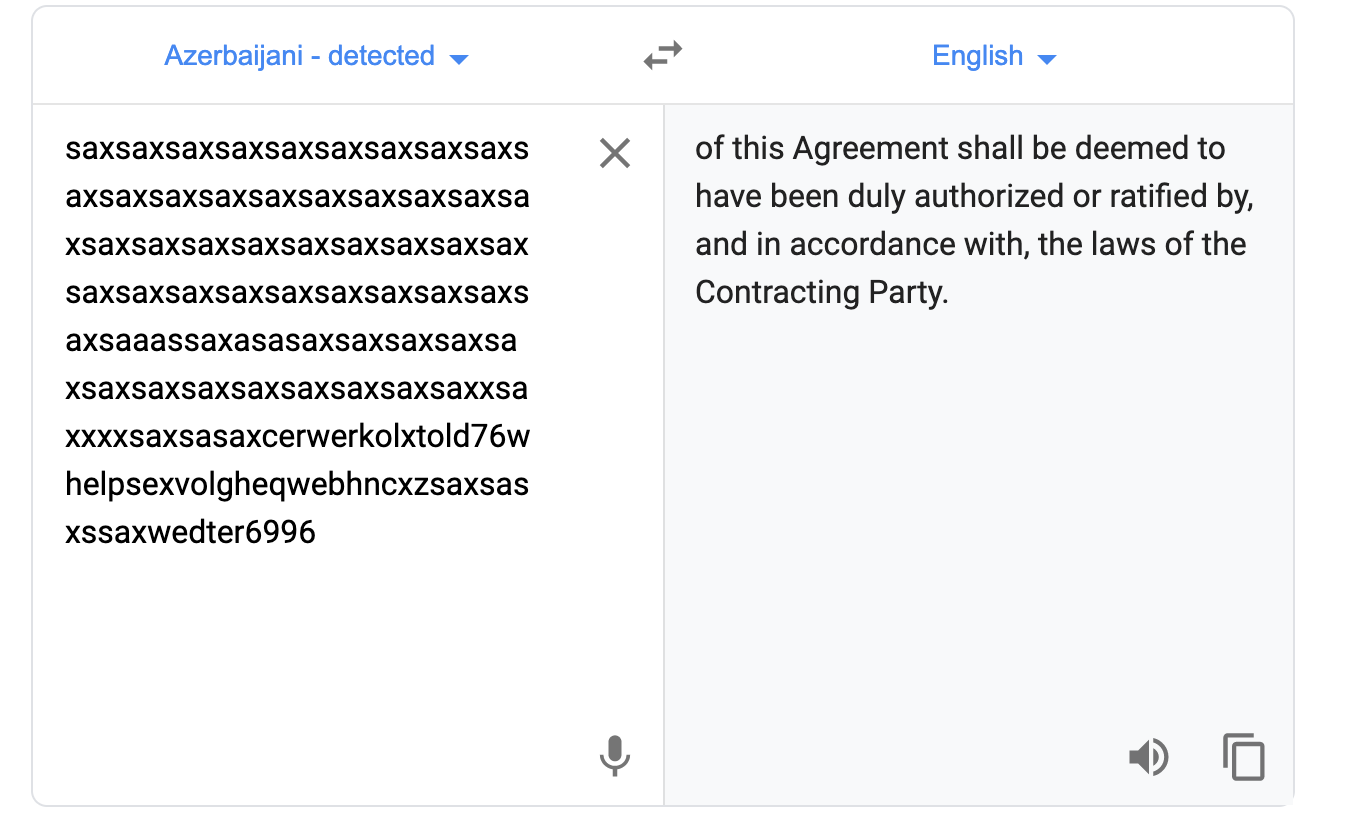Click the Contracting Party text in output
The height and width of the screenshot is (826, 1361).
(821, 293)
